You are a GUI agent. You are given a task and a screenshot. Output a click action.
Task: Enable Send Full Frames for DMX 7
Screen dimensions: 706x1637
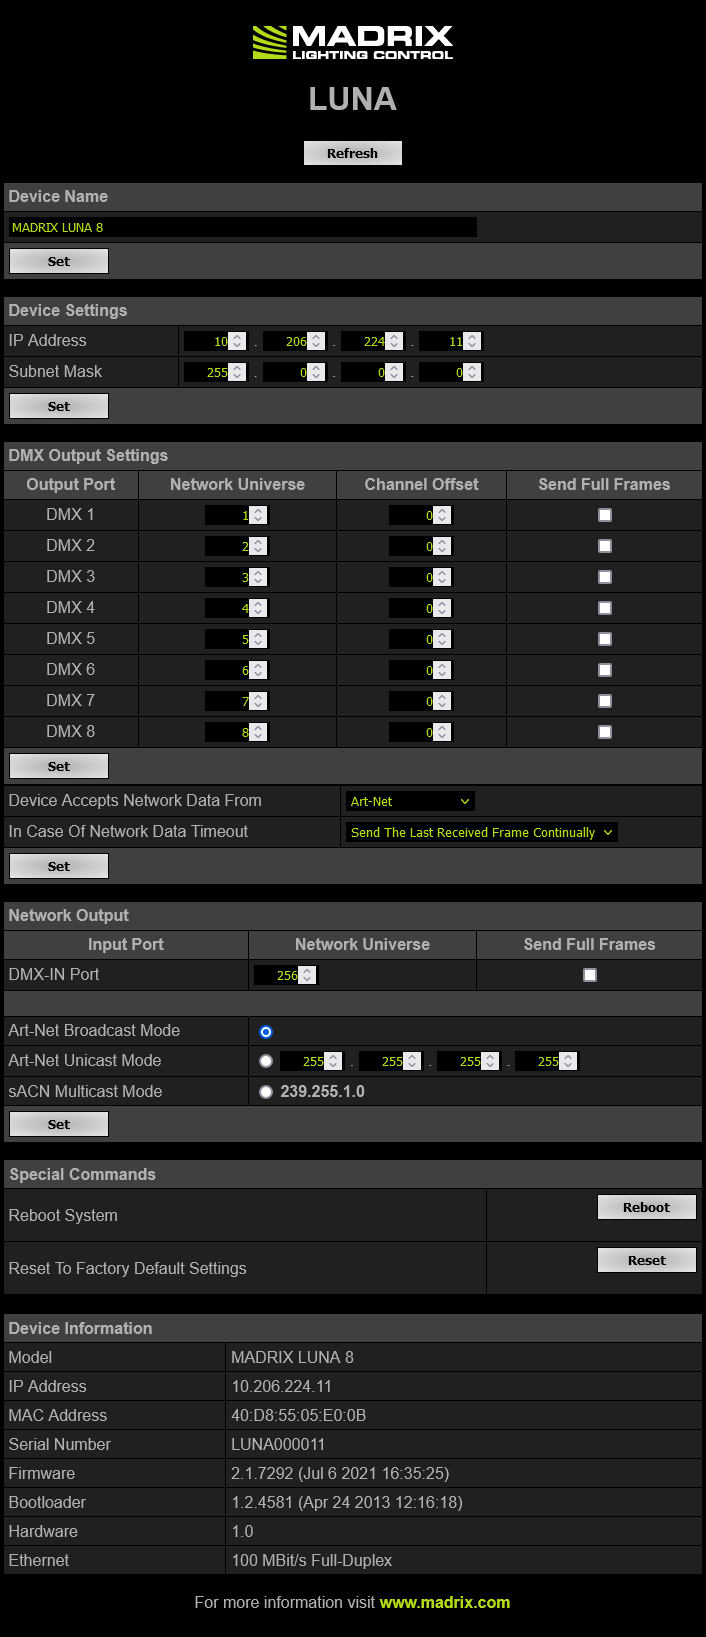click(x=605, y=701)
